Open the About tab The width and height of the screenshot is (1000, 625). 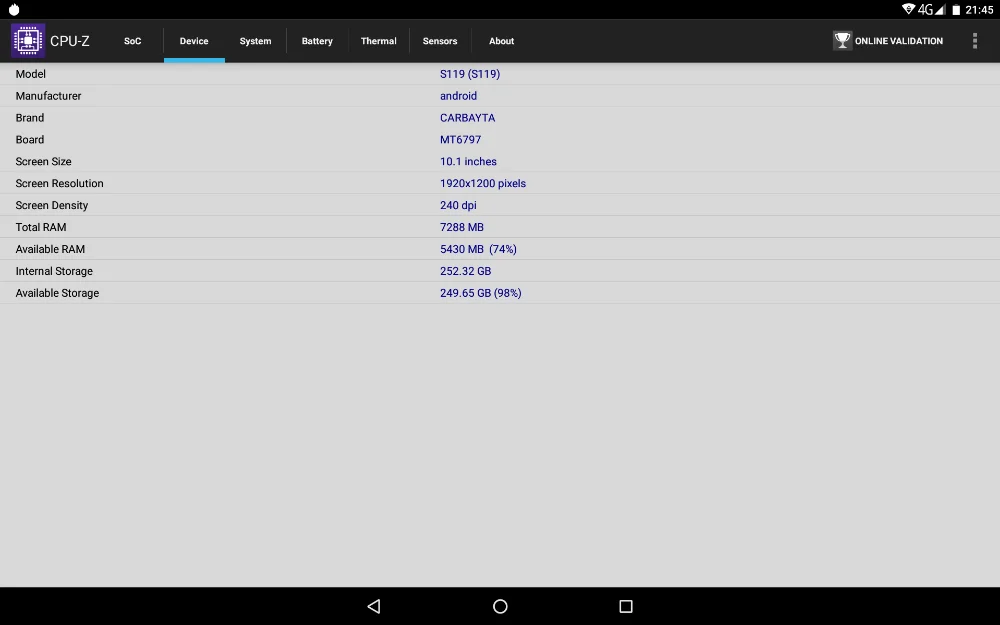pyautogui.click(x=501, y=41)
